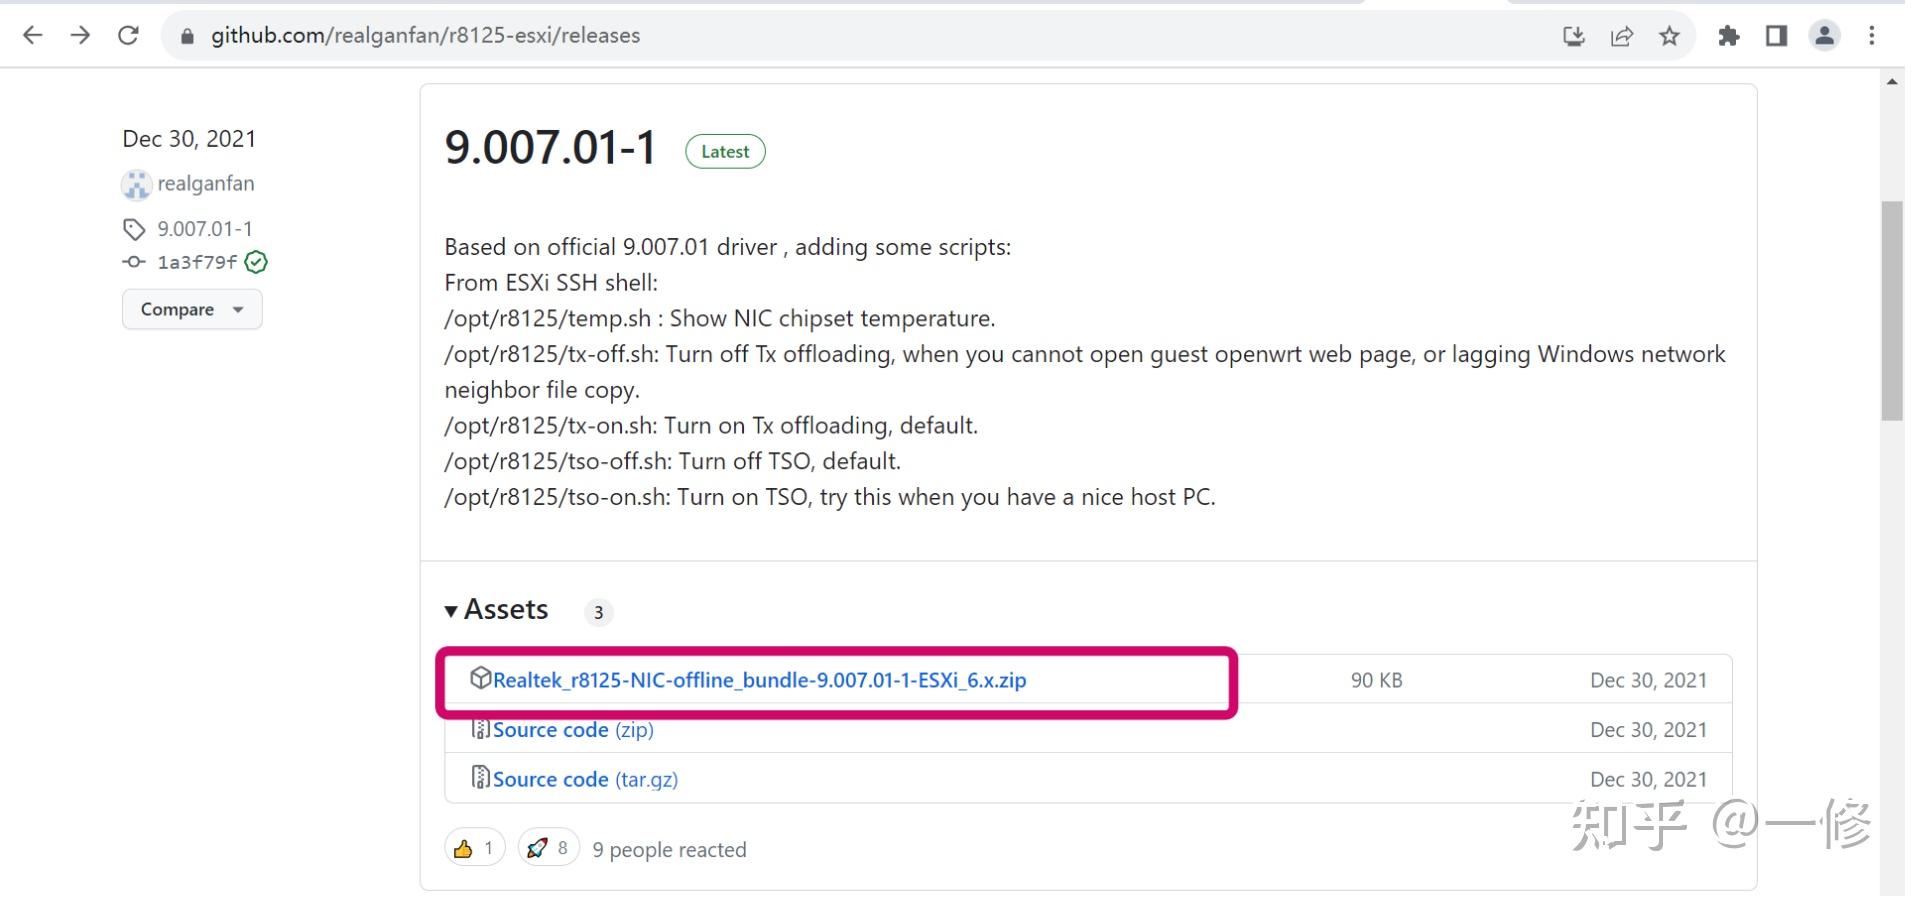Click the site lock icon

click(186, 36)
